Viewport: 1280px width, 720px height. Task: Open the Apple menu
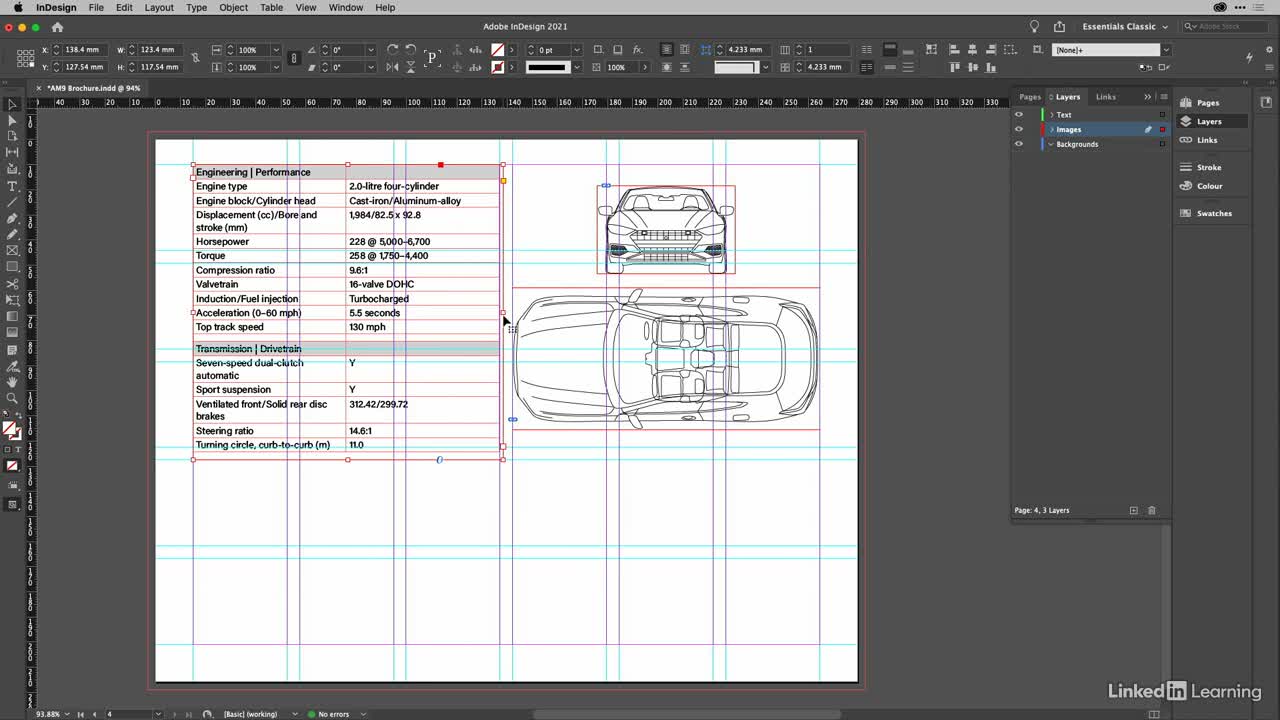click(x=18, y=7)
